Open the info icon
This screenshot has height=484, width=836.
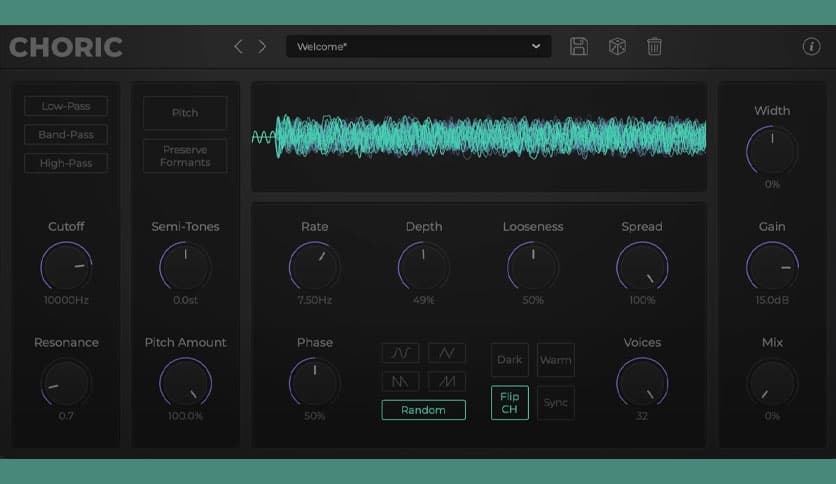point(811,46)
